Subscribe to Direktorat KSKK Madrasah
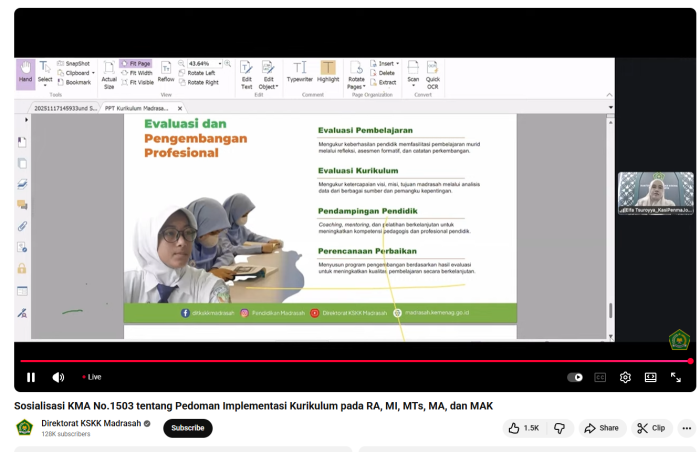This screenshot has width=700, height=452. point(187,428)
